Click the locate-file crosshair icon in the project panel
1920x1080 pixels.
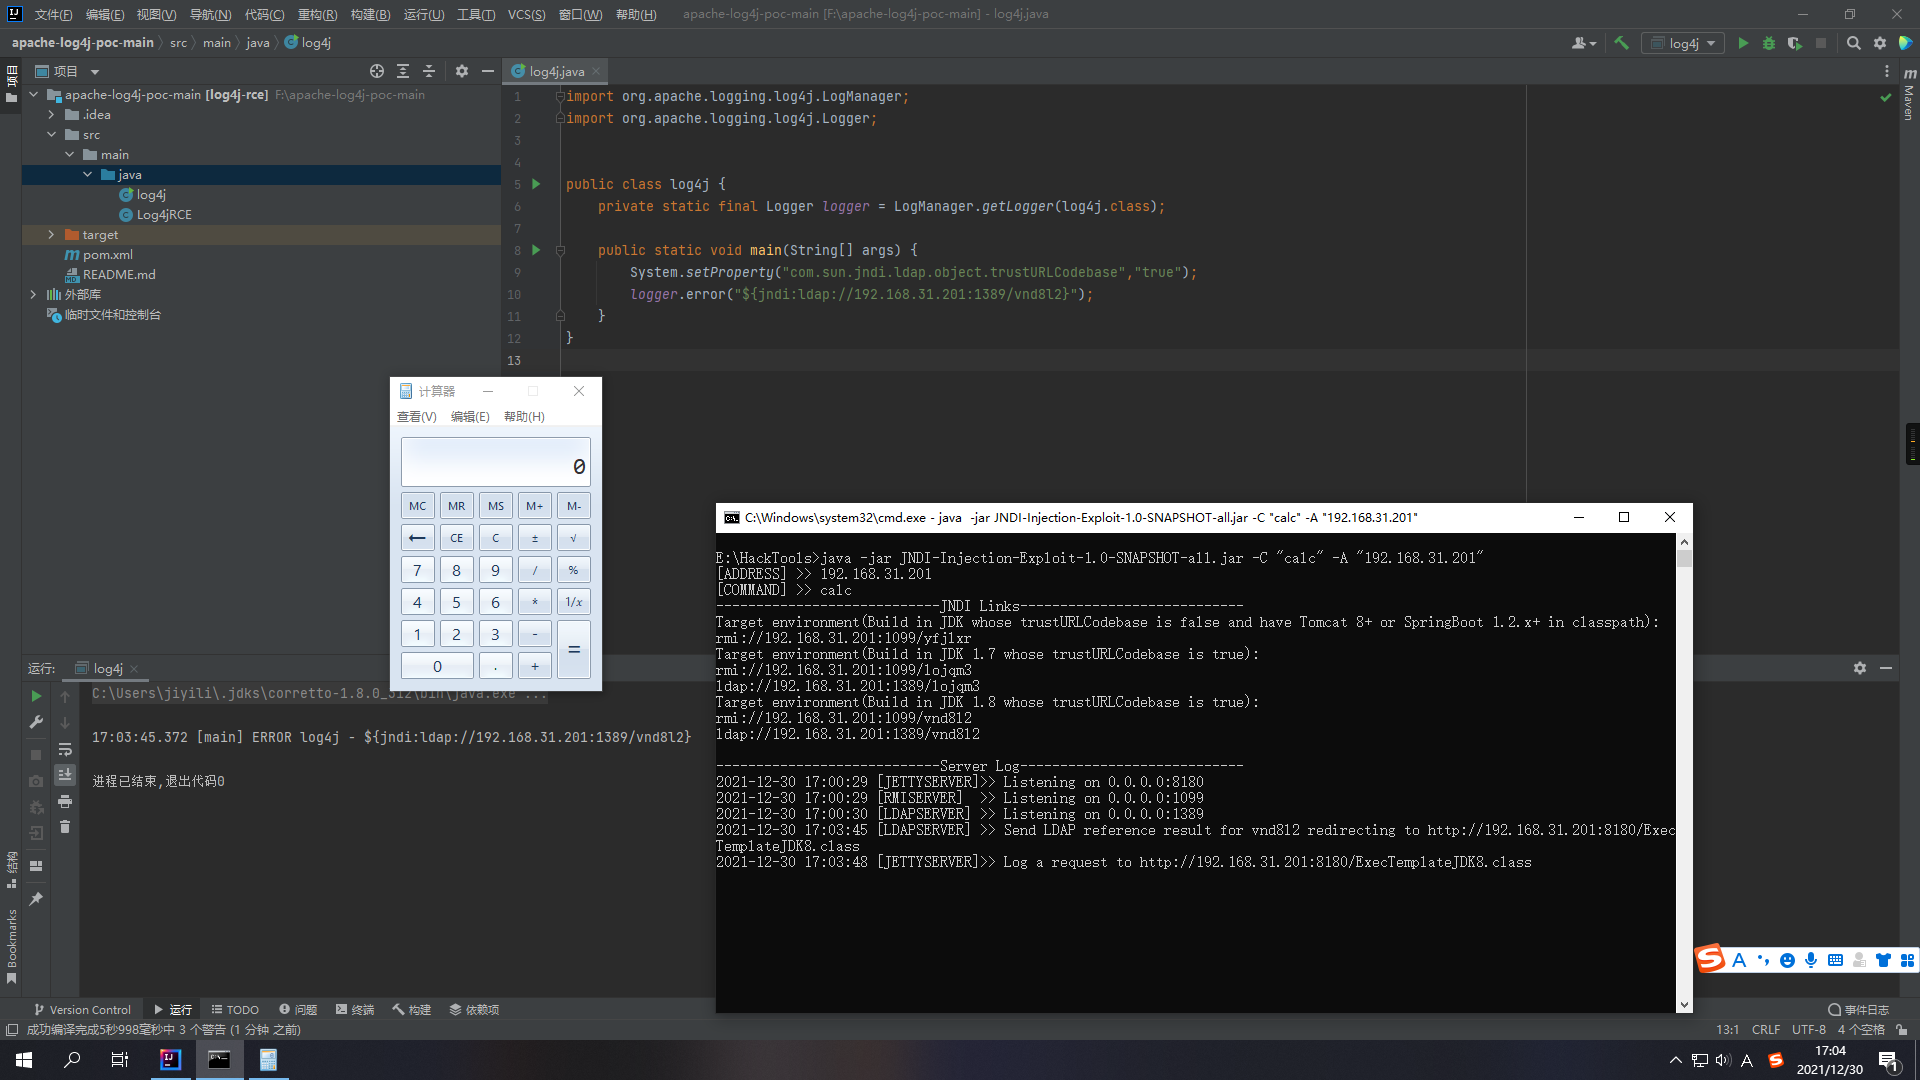[x=376, y=71]
